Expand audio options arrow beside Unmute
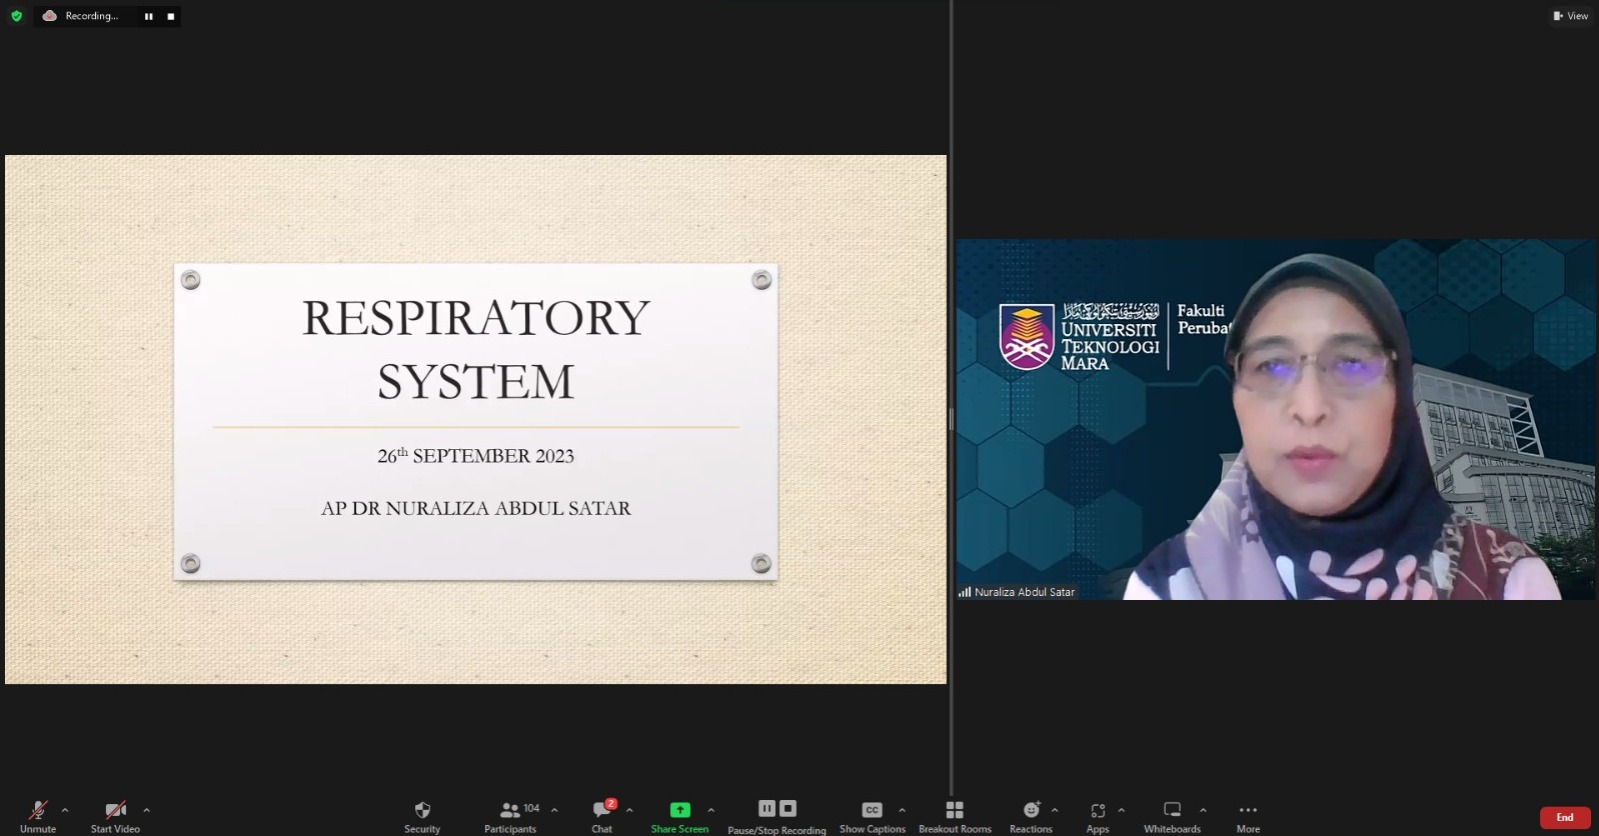1599x836 pixels. coord(65,810)
